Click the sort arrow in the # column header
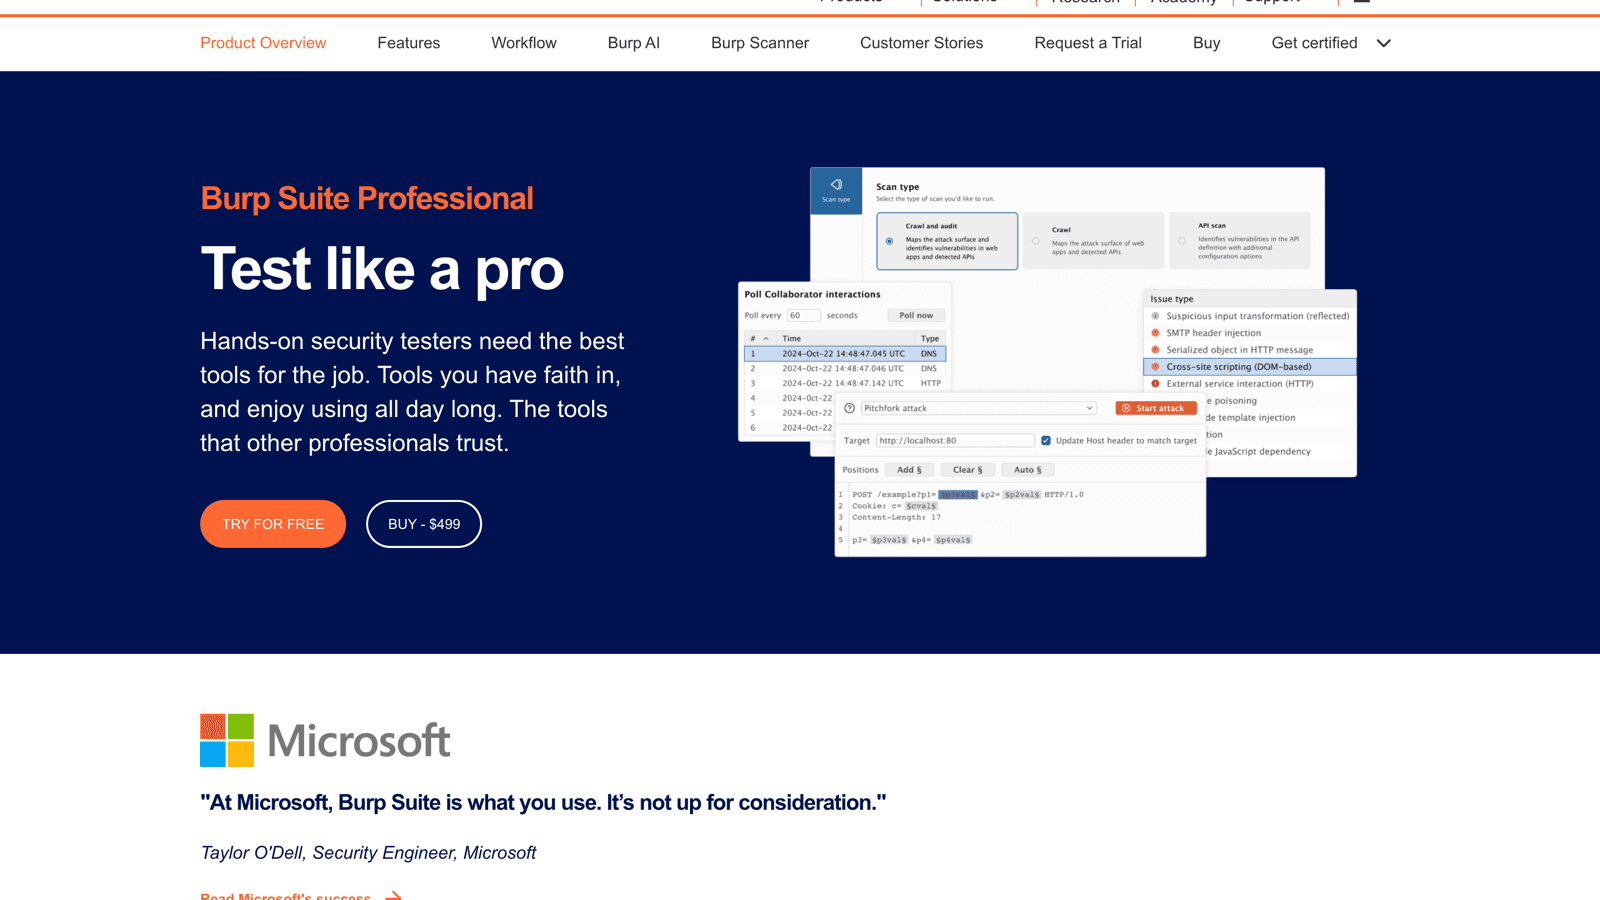Screen dimensions: 1600x900 (x=766, y=339)
